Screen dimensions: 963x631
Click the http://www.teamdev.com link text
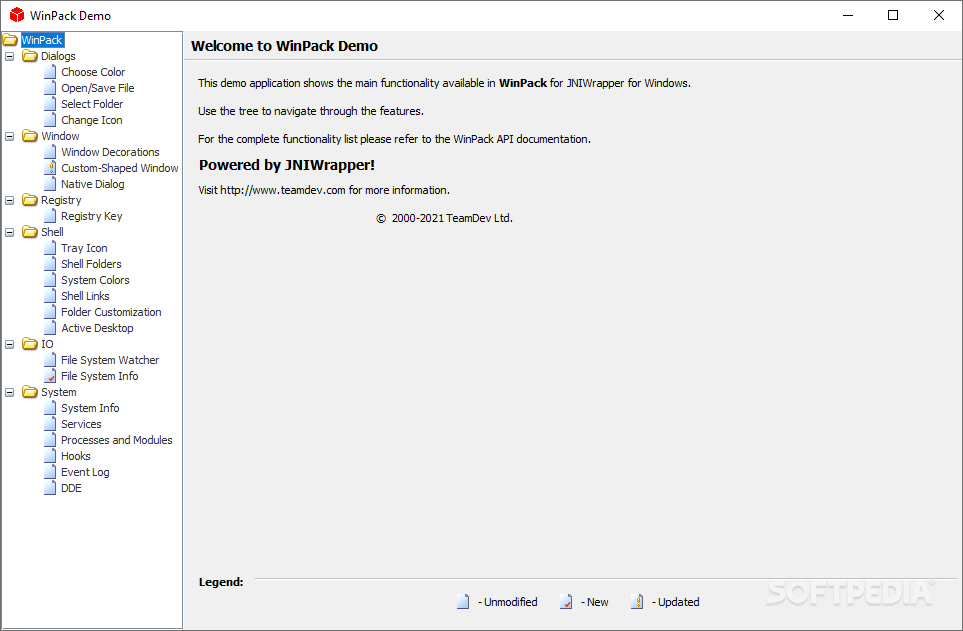tap(283, 190)
